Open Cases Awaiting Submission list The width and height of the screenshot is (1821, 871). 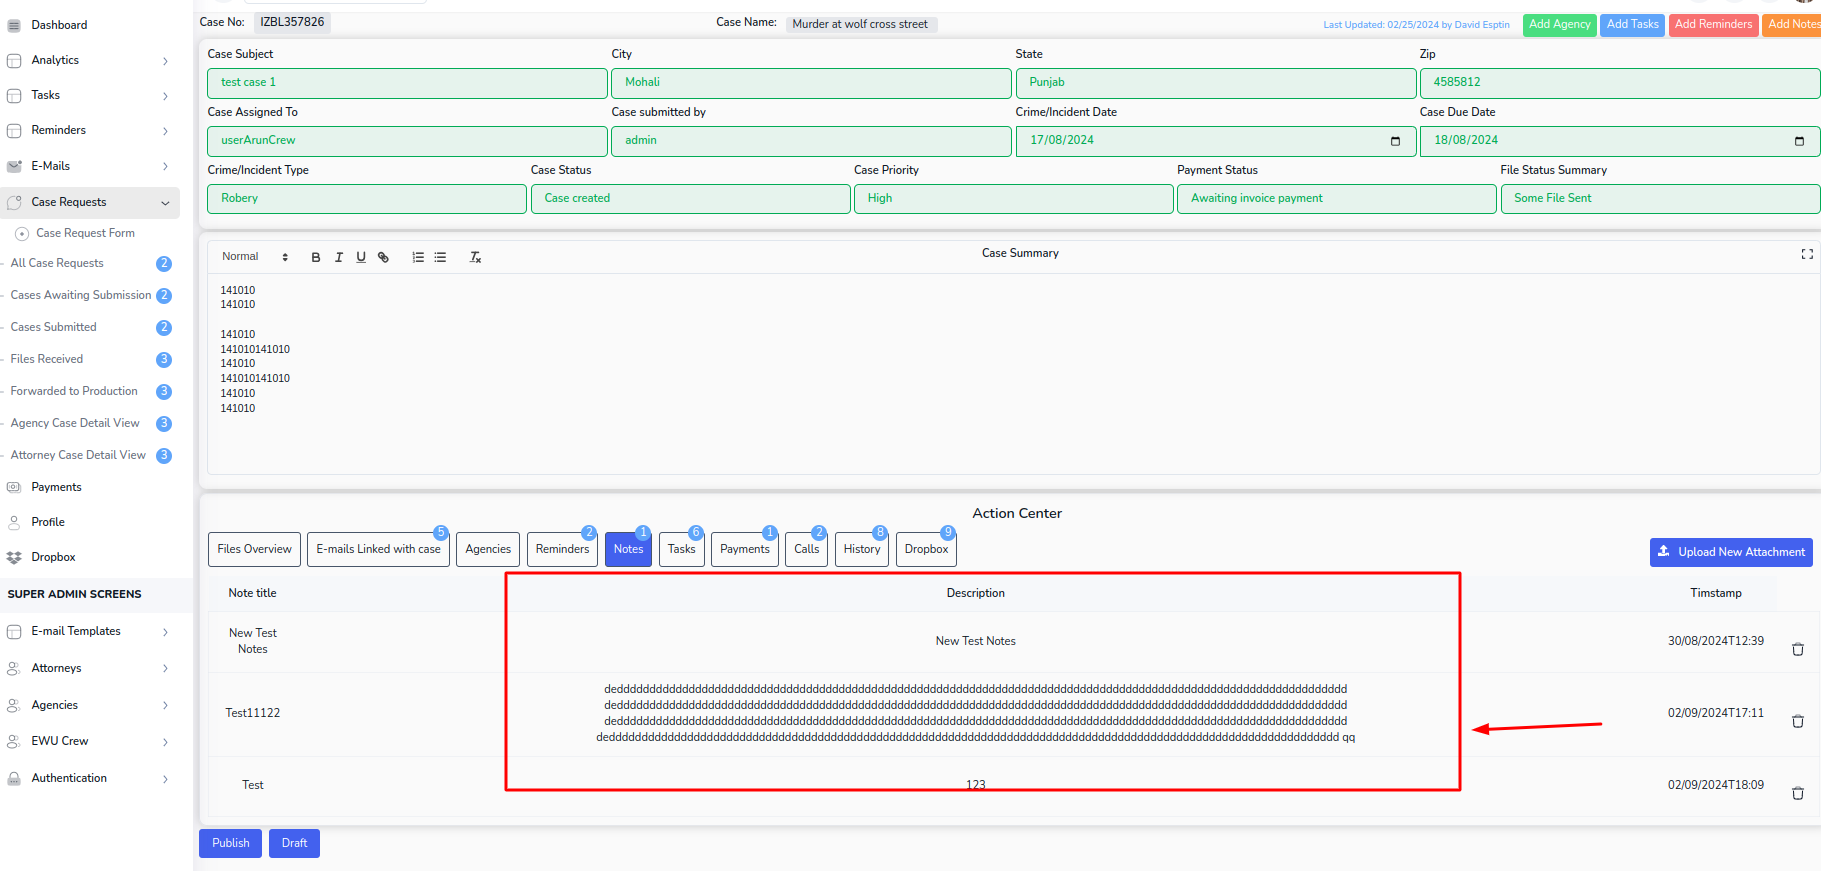coord(81,295)
